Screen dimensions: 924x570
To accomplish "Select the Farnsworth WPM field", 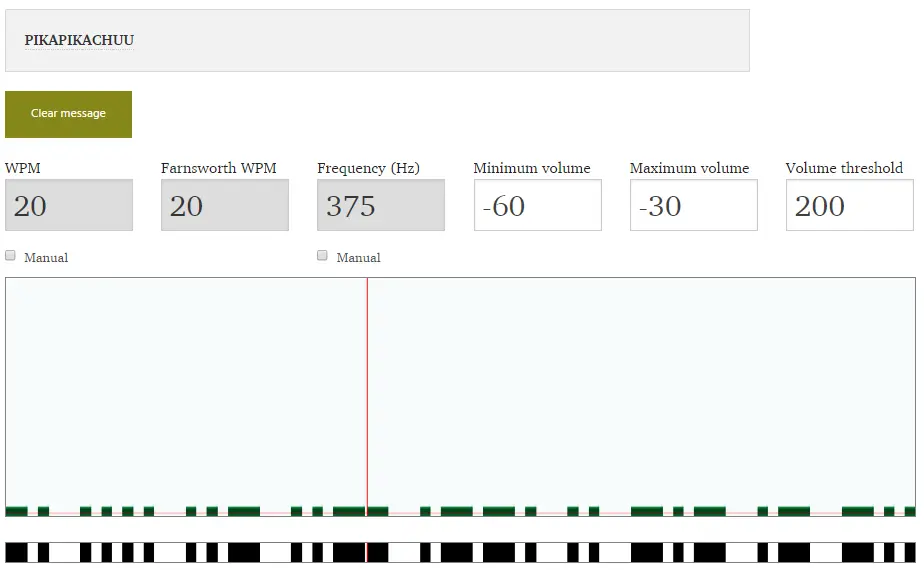I will click(x=224, y=206).
